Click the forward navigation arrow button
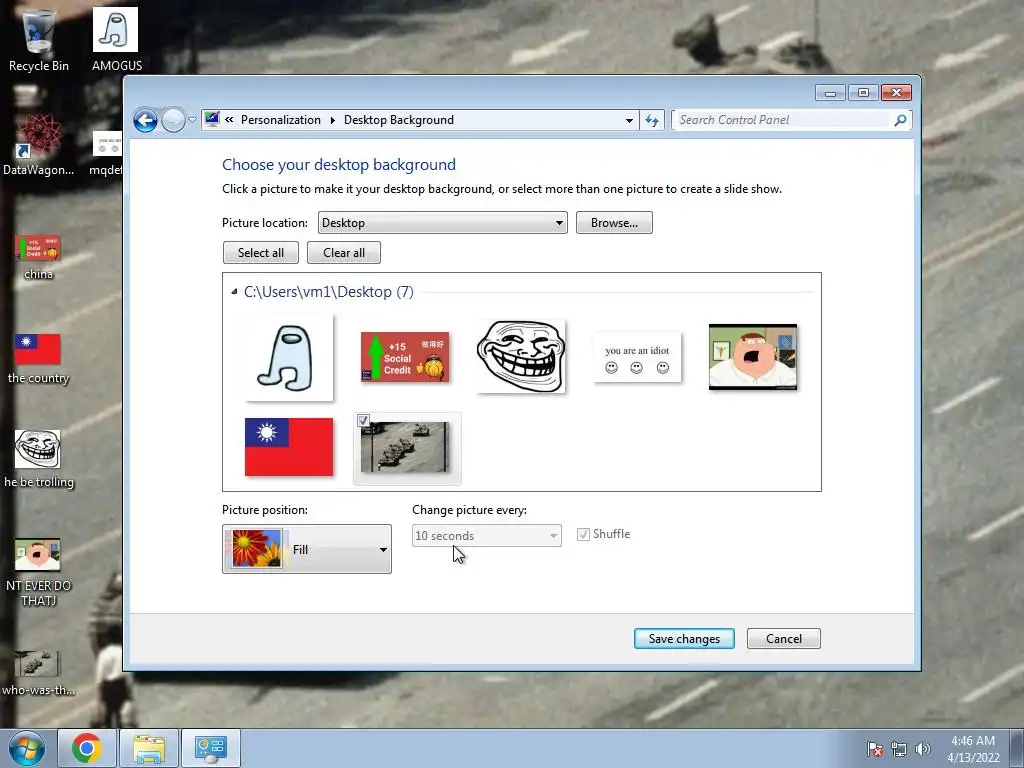The height and width of the screenshot is (768, 1024). (x=173, y=120)
